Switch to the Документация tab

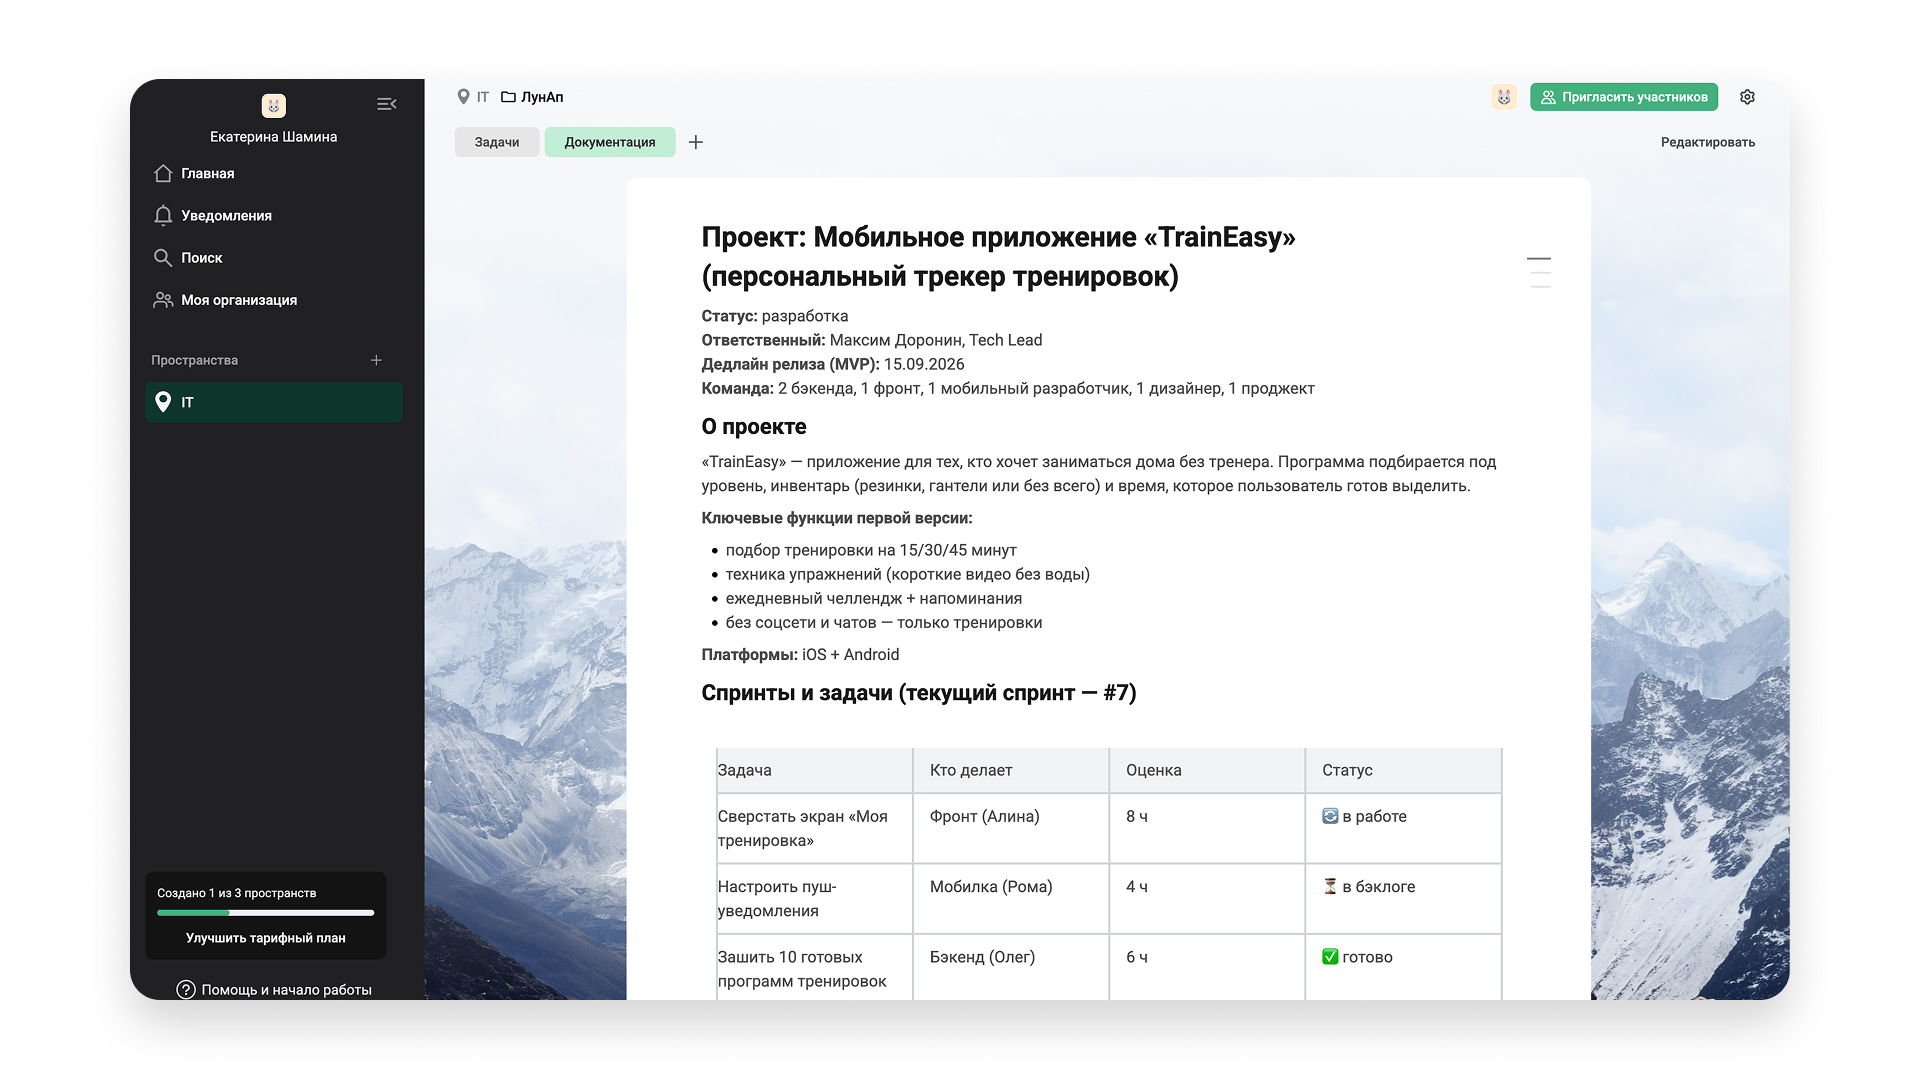(610, 142)
